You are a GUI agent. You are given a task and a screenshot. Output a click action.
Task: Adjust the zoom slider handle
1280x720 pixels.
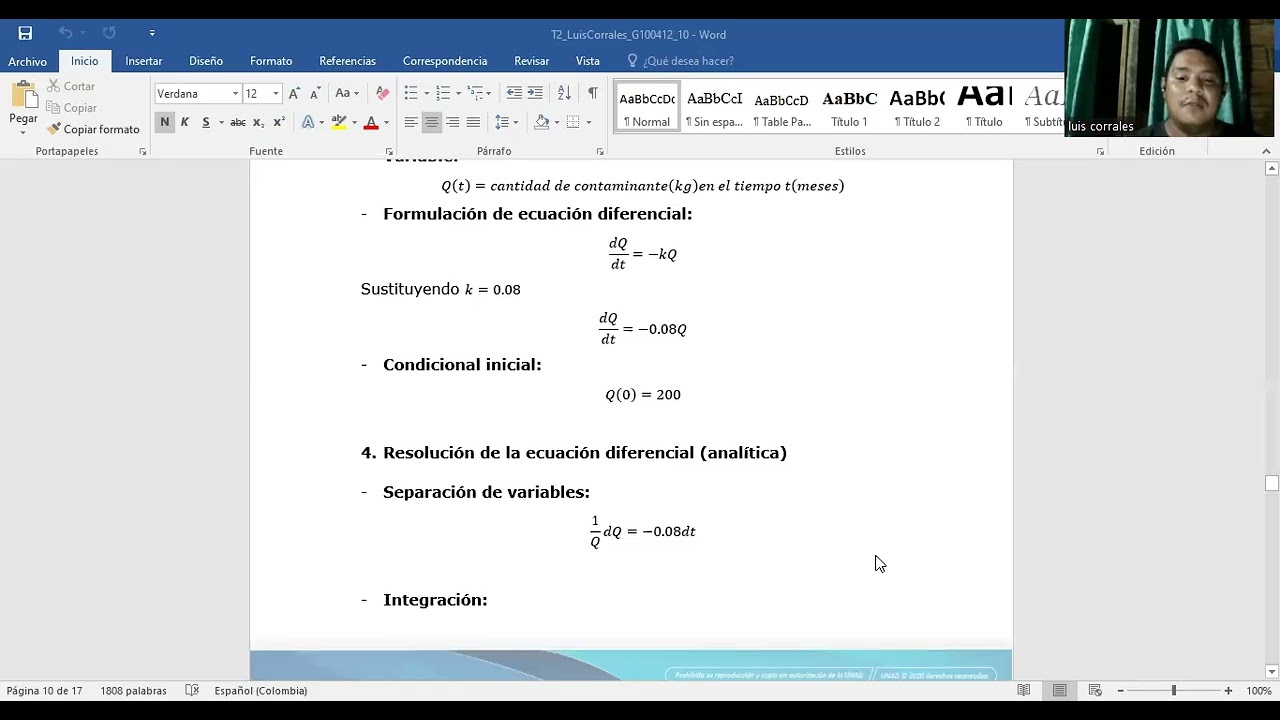[1174, 691]
